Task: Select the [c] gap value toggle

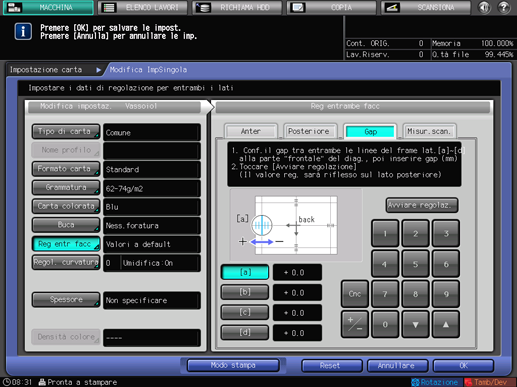Action: 245,313
